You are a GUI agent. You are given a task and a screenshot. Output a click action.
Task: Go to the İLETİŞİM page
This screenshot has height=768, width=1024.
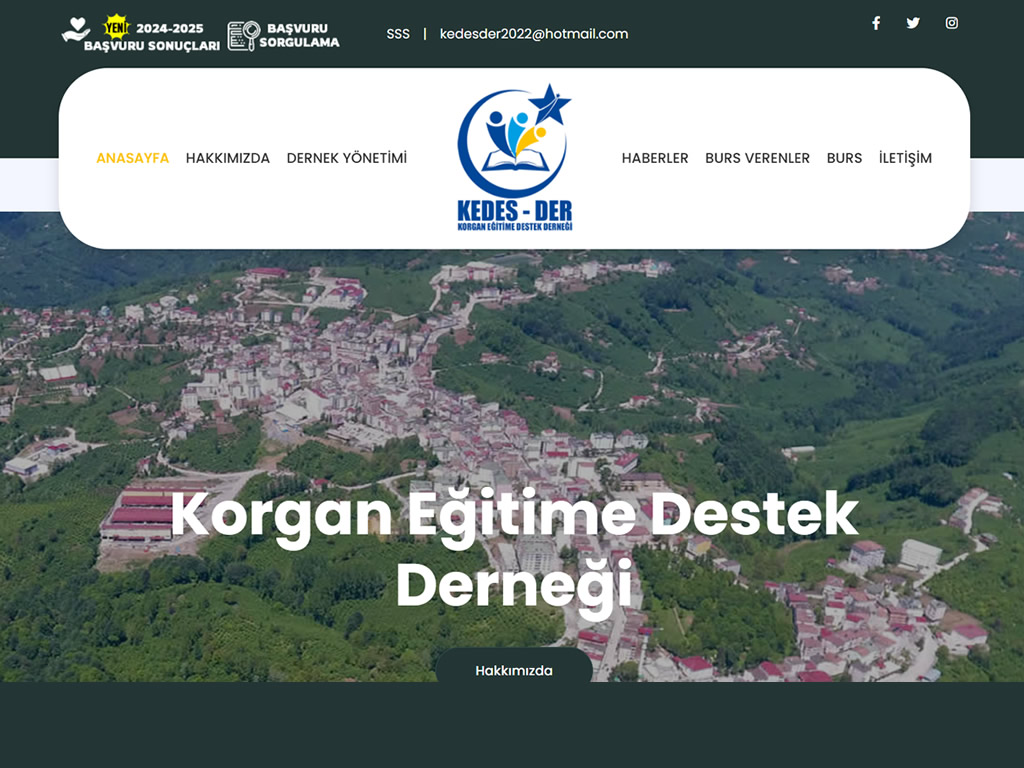pos(905,158)
